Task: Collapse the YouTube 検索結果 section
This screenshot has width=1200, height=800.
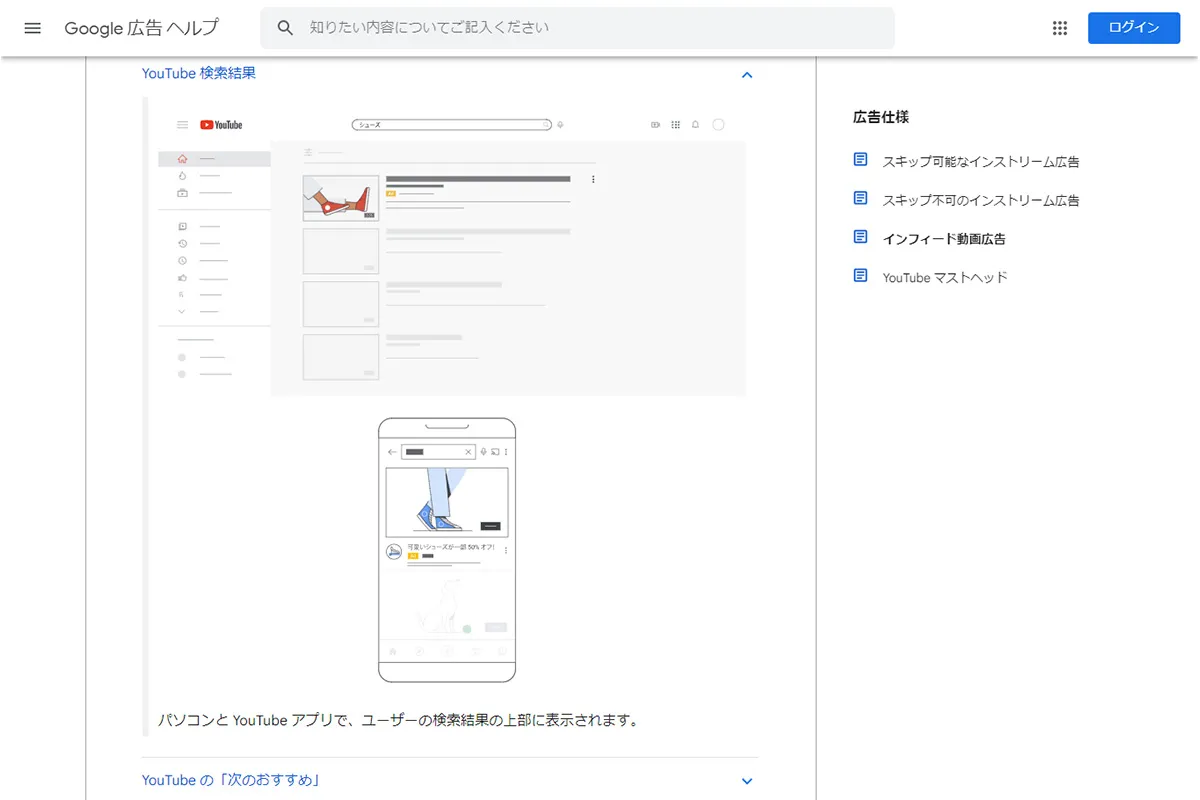Action: 746,74
